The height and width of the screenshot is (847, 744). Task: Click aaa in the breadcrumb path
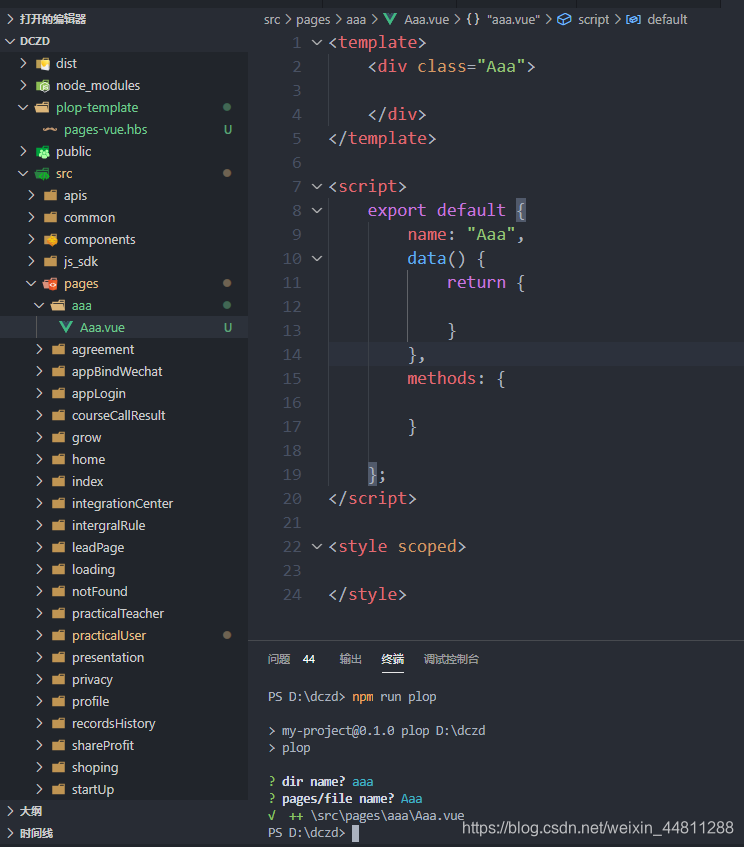356,19
